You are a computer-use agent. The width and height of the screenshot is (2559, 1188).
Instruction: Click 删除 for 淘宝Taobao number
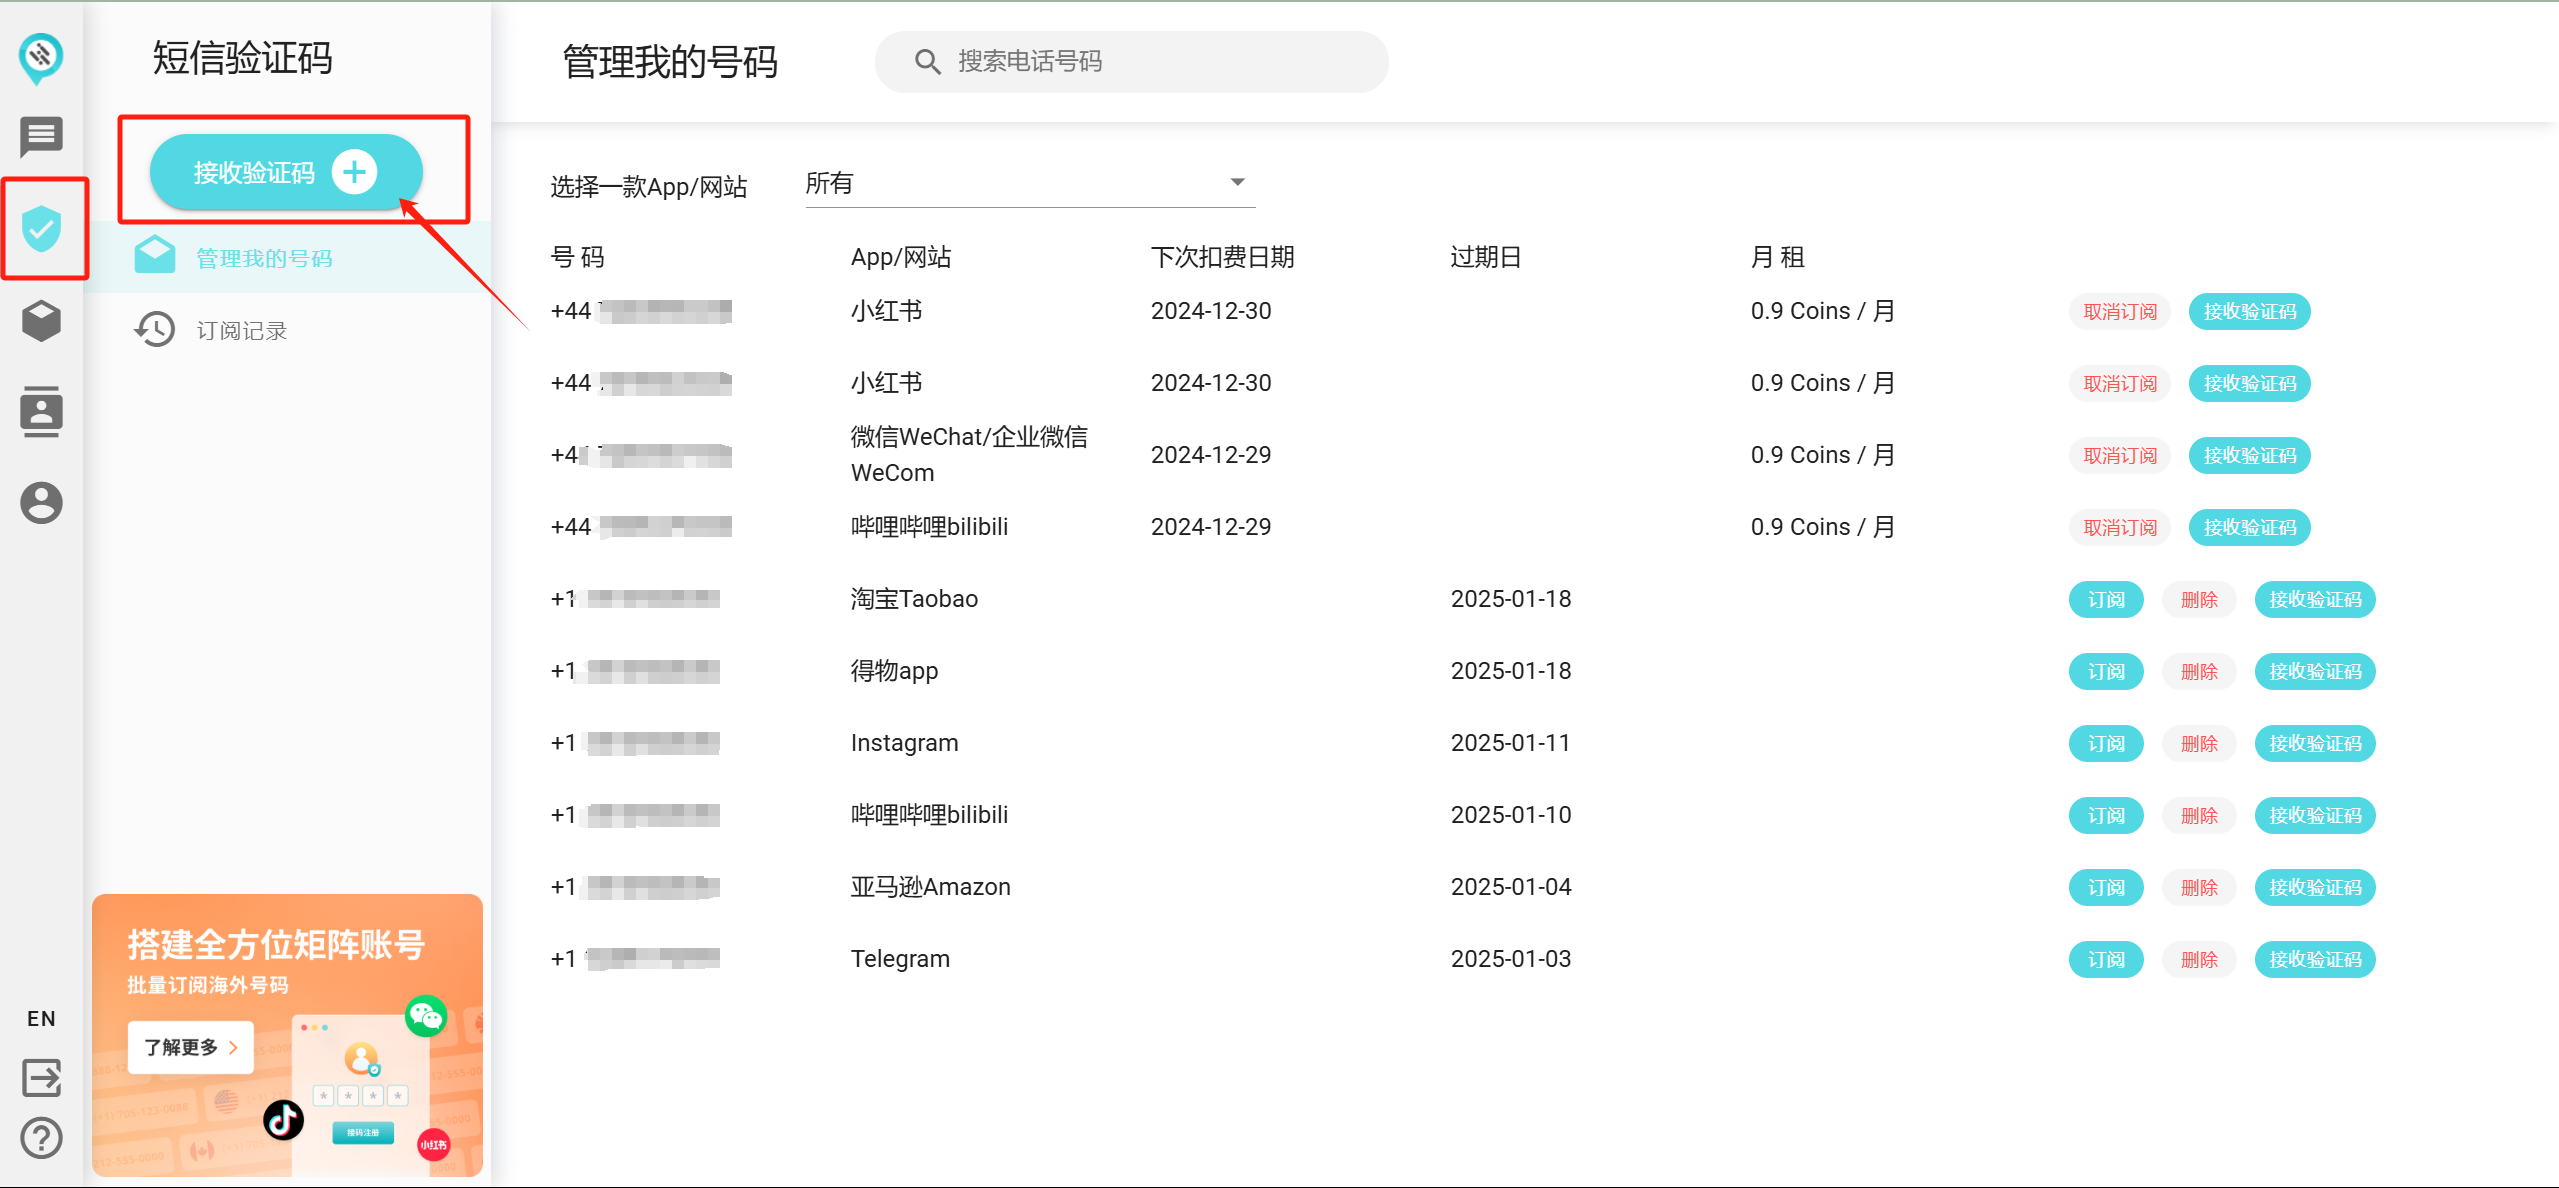pyautogui.click(x=2199, y=600)
